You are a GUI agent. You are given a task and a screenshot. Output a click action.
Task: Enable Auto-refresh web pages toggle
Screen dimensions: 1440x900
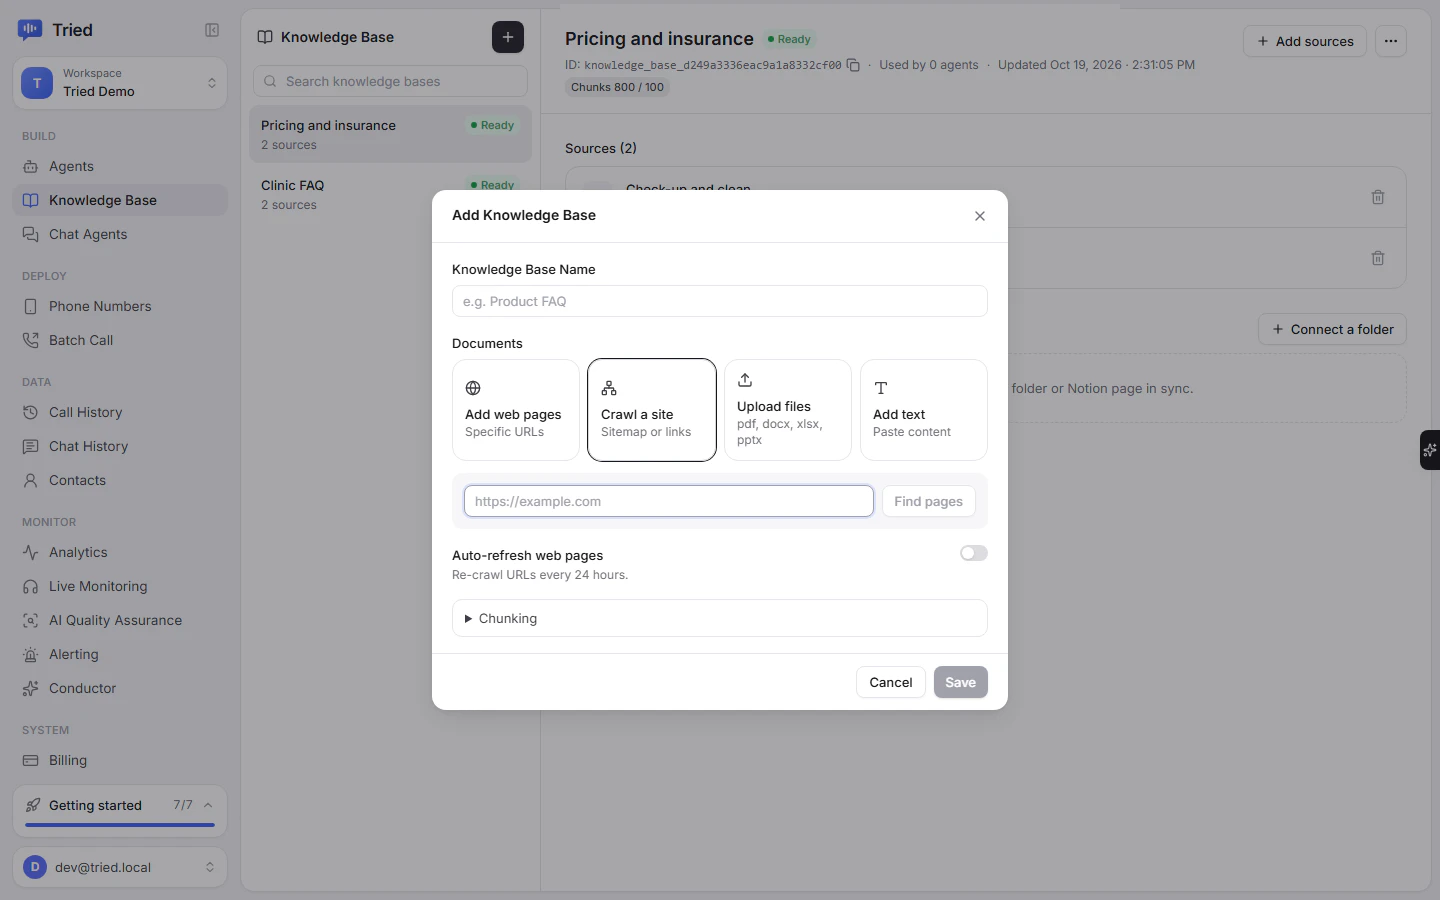973,553
